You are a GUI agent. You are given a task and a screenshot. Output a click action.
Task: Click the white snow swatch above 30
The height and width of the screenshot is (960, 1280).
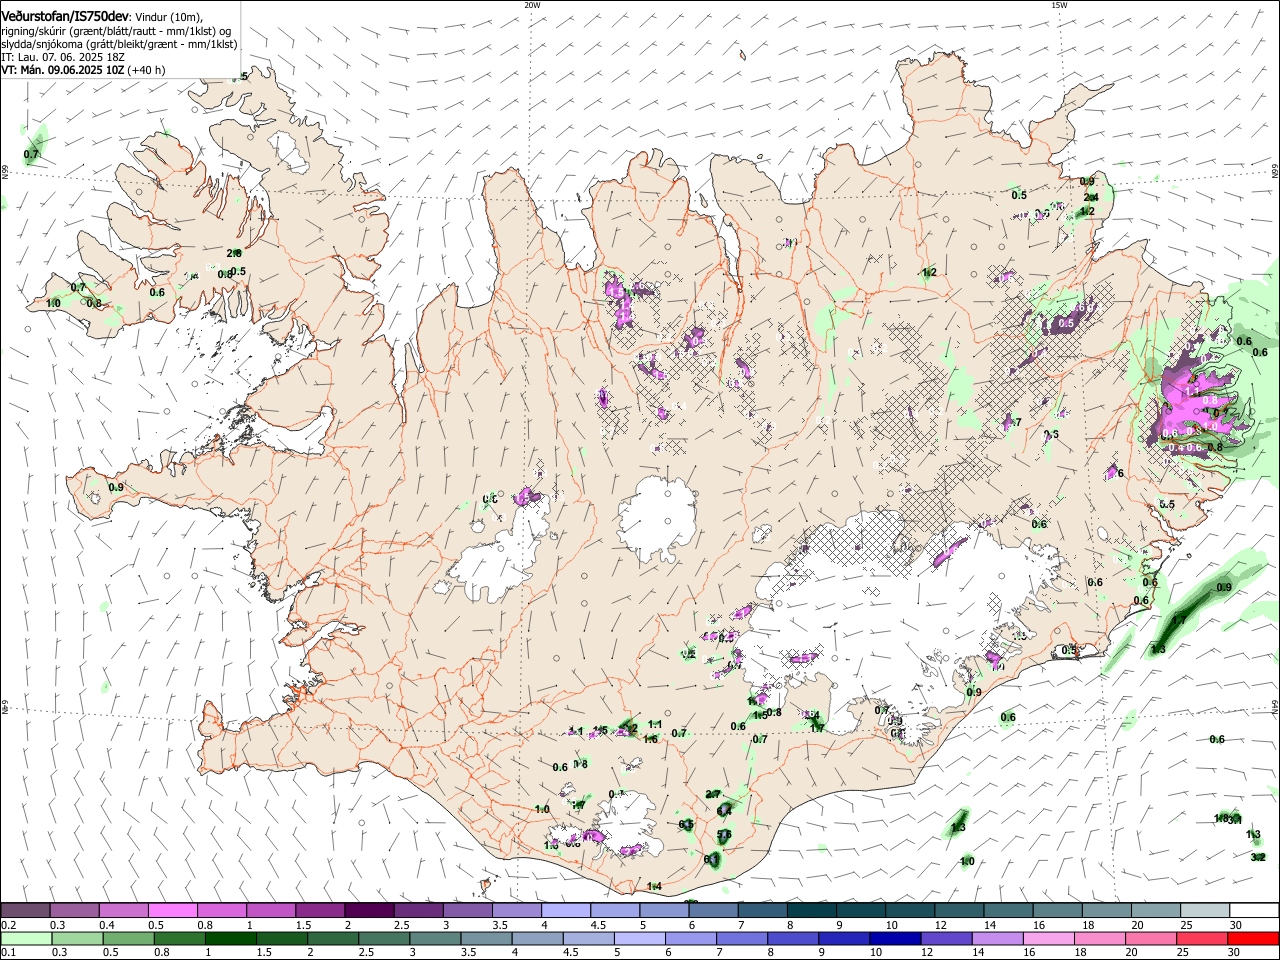(x=1255, y=910)
